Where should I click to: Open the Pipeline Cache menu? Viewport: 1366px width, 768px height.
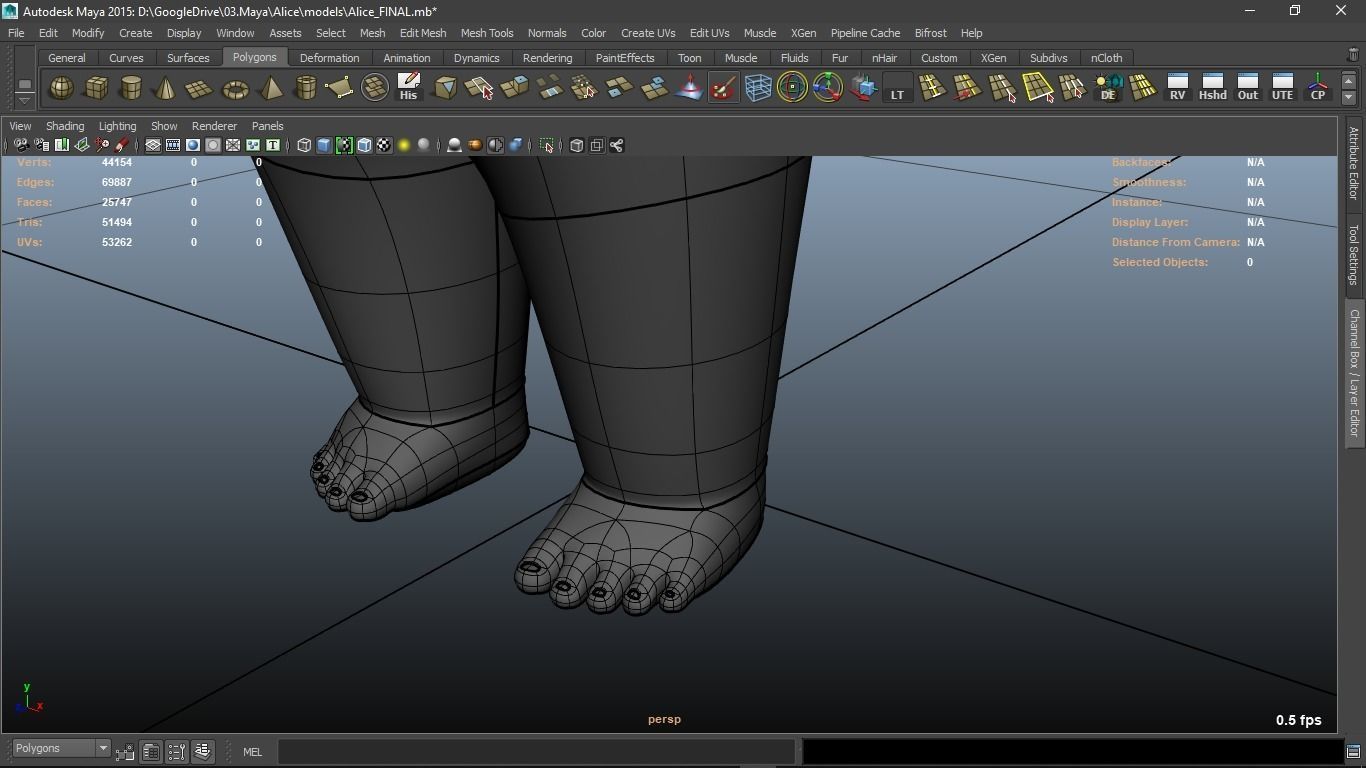(865, 33)
